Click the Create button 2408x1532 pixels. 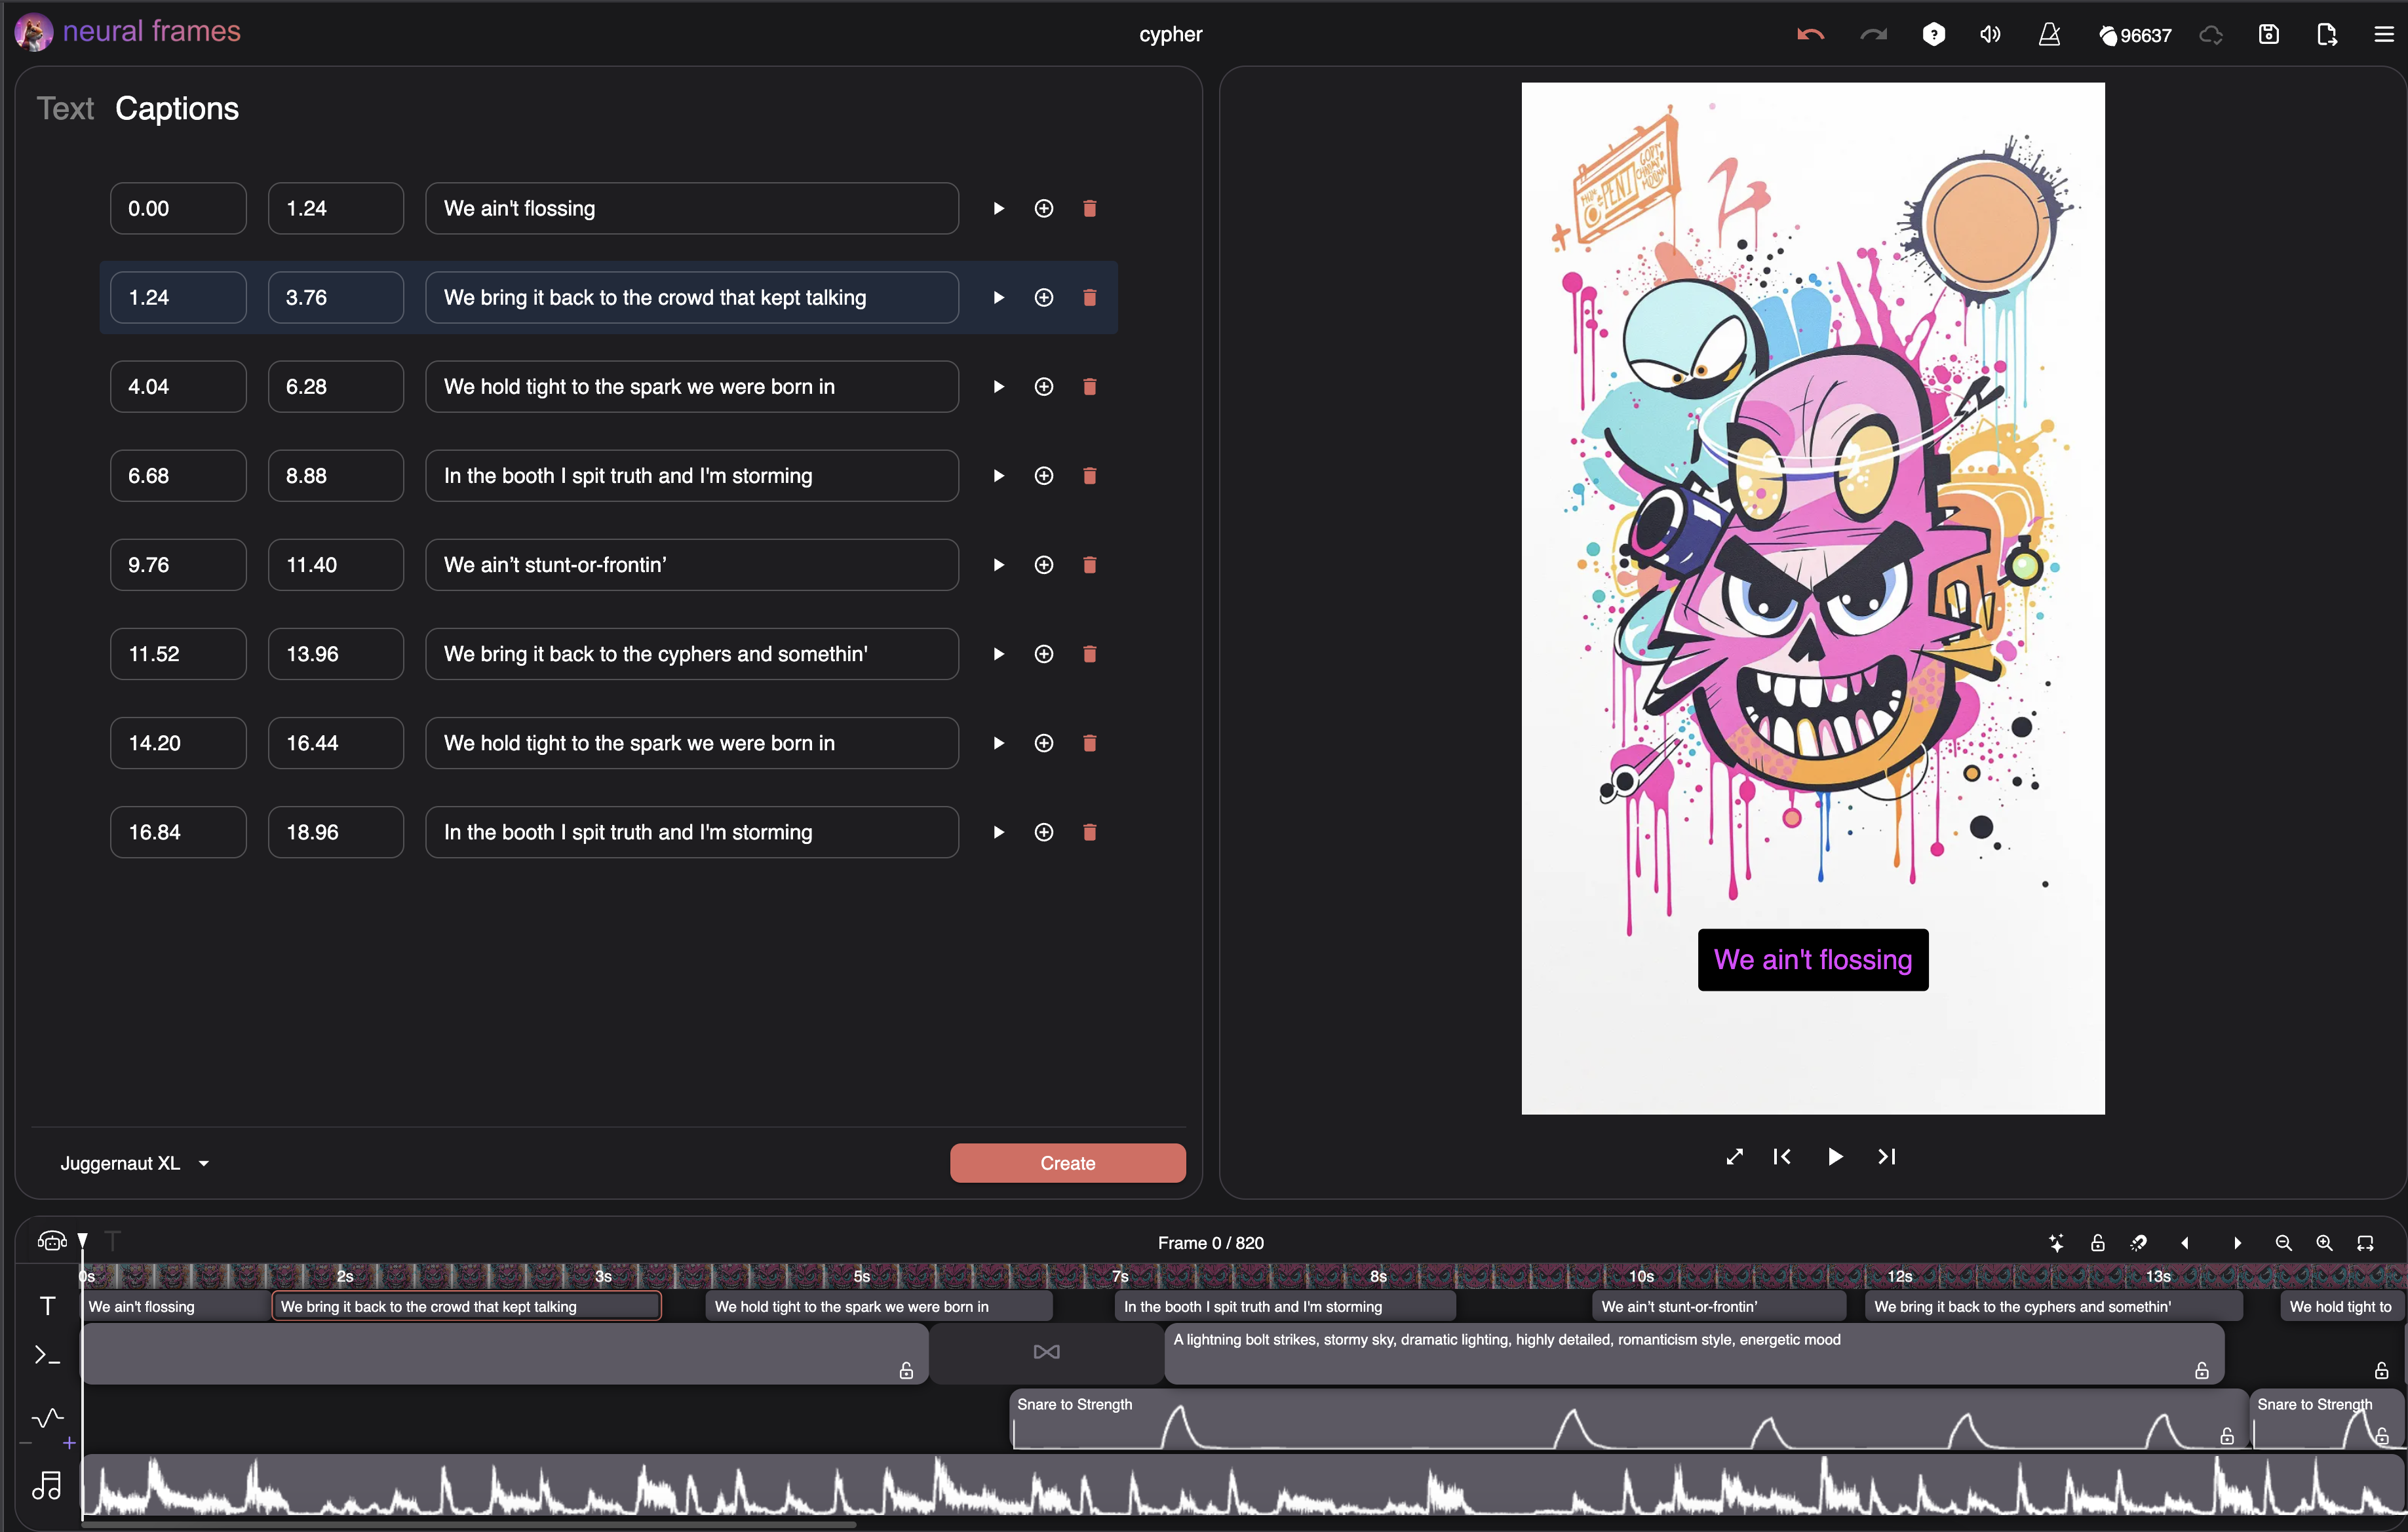pos(1067,1162)
